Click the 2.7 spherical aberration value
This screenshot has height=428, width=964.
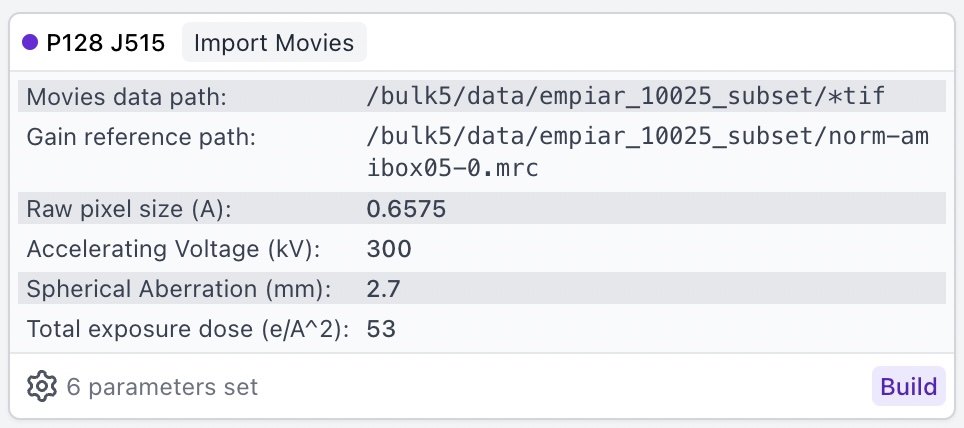(384, 289)
